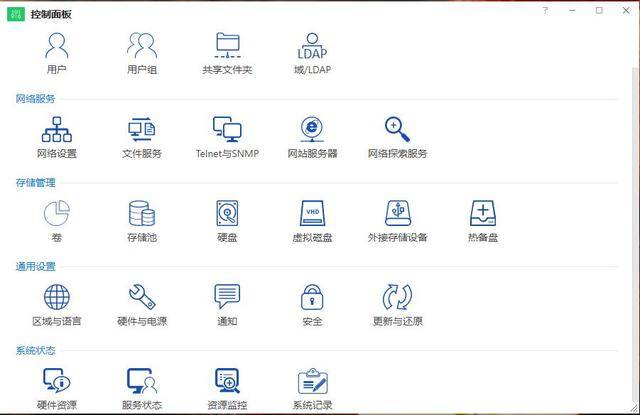Click the 存储管理 section heading
Image resolution: width=640 pixels, height=415 pixels.
pyautogui.click(x=36, y=182)
